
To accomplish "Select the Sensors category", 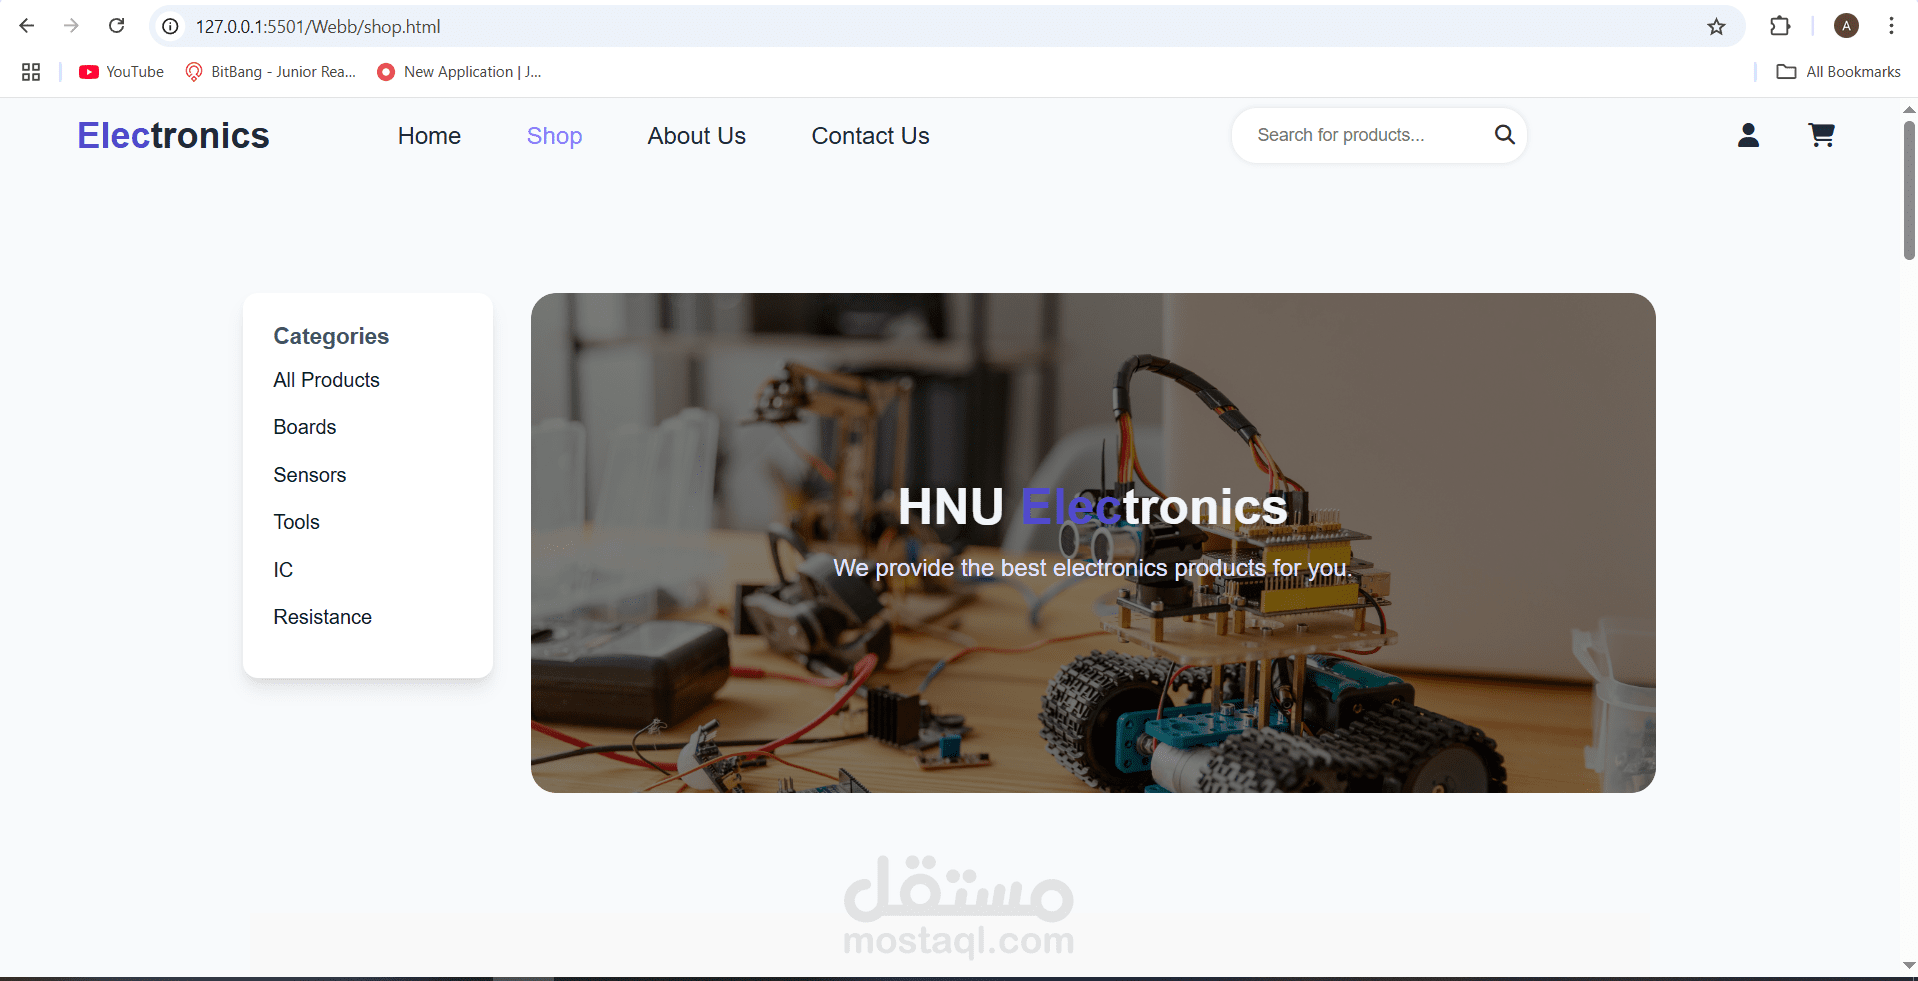I will click(309, 475).
